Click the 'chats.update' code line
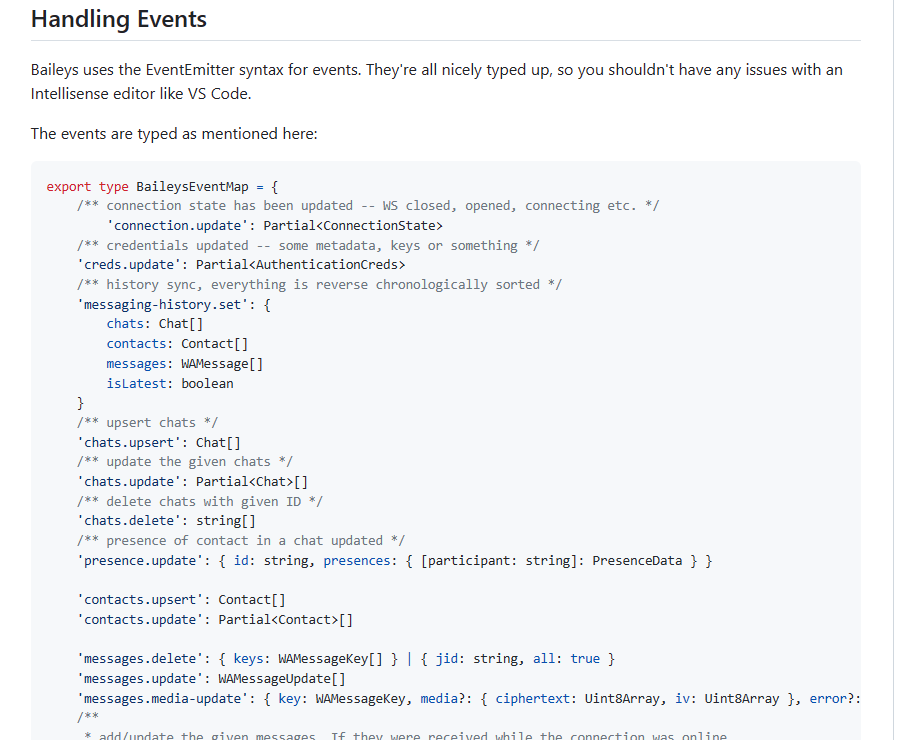 pyautogui.click(x=192, y=482)
